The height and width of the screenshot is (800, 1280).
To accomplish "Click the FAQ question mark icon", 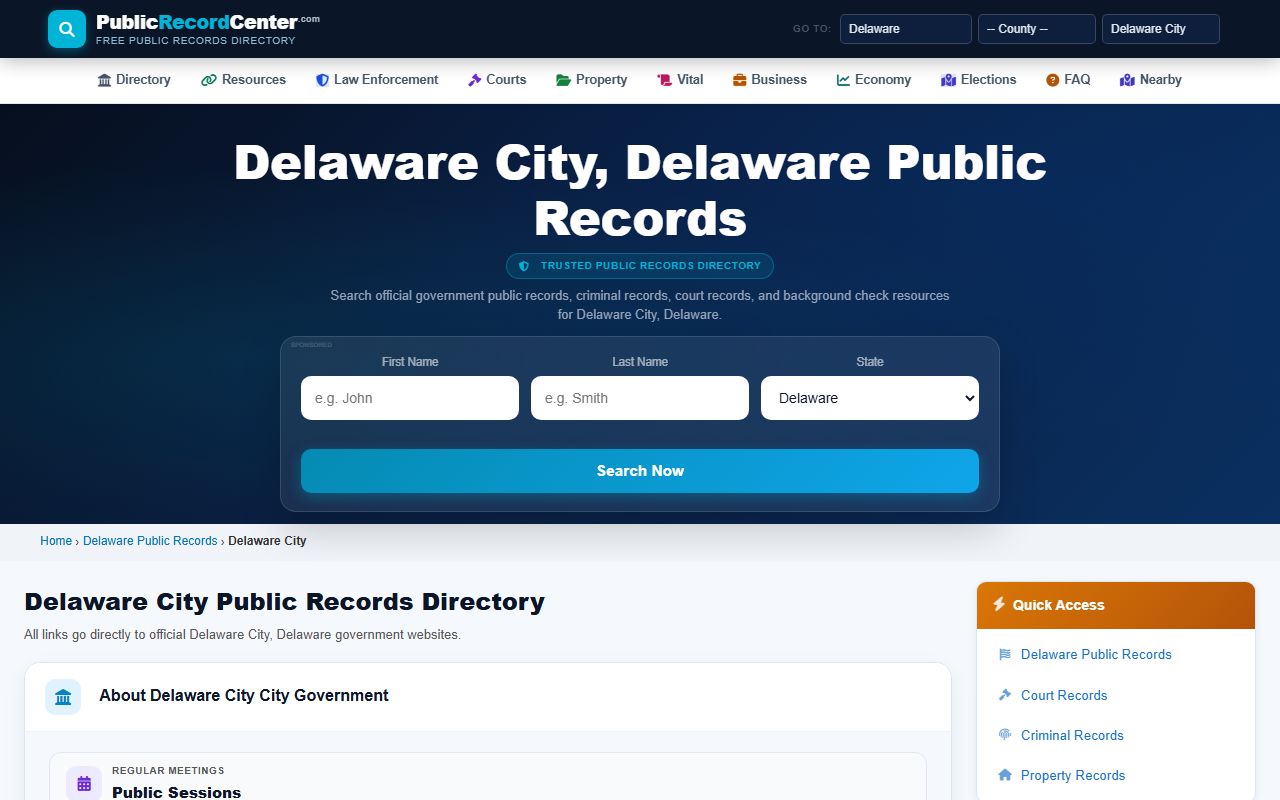I will (x=1053, y=80).
